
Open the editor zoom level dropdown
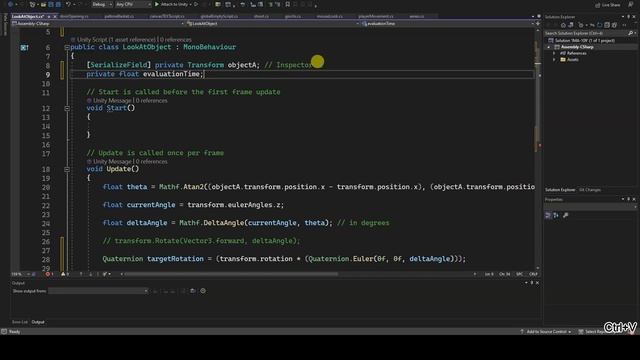tap(21, 274)
